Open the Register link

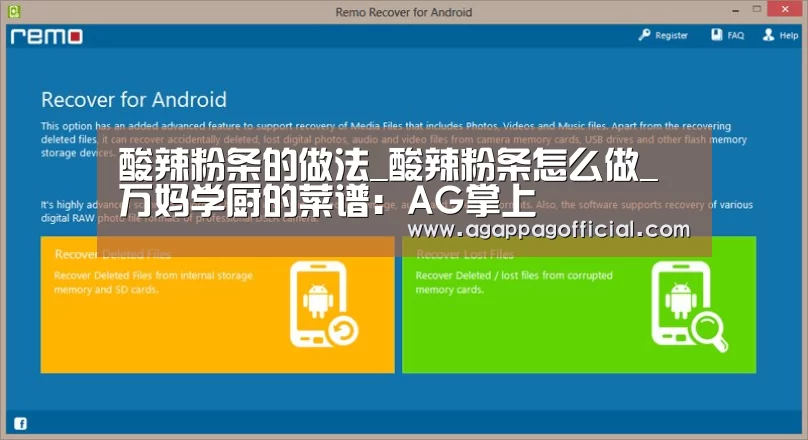671,36
